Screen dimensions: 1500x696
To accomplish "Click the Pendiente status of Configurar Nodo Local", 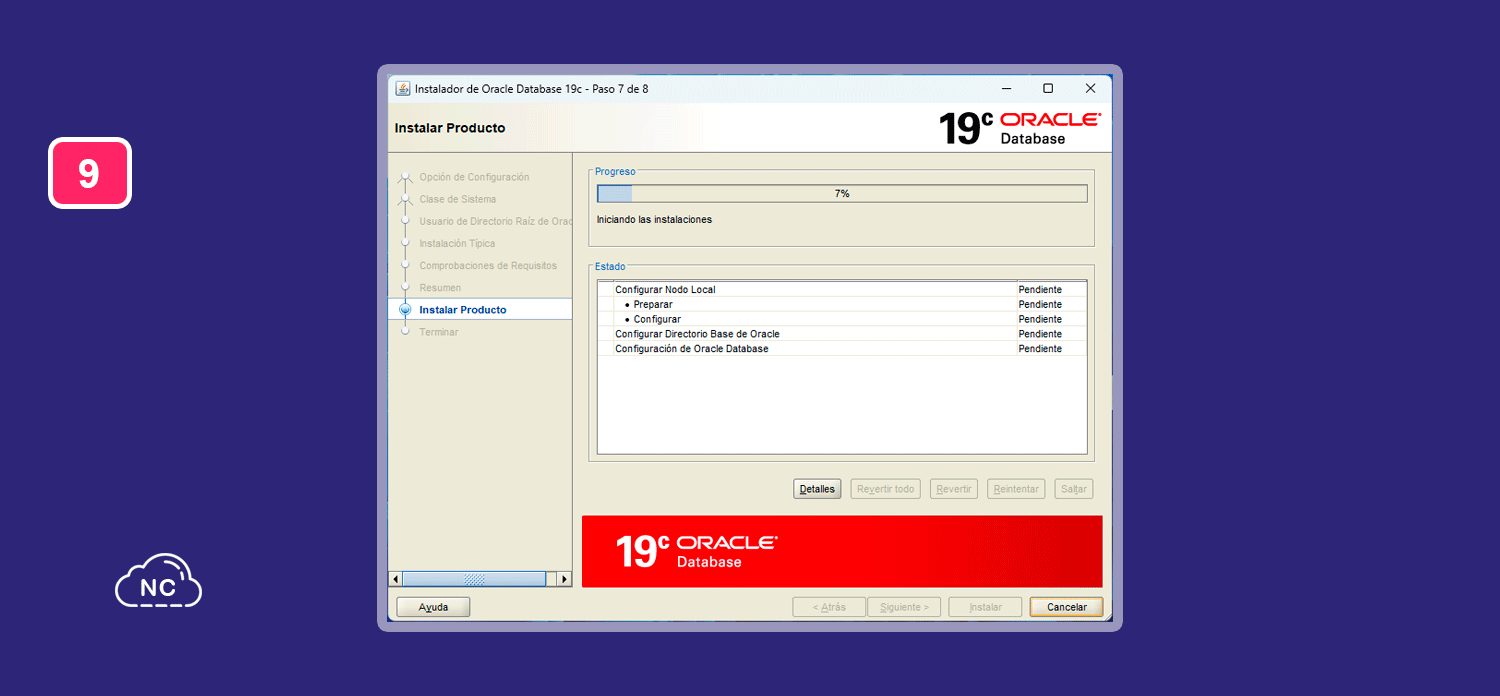I will click(1040, 289).
